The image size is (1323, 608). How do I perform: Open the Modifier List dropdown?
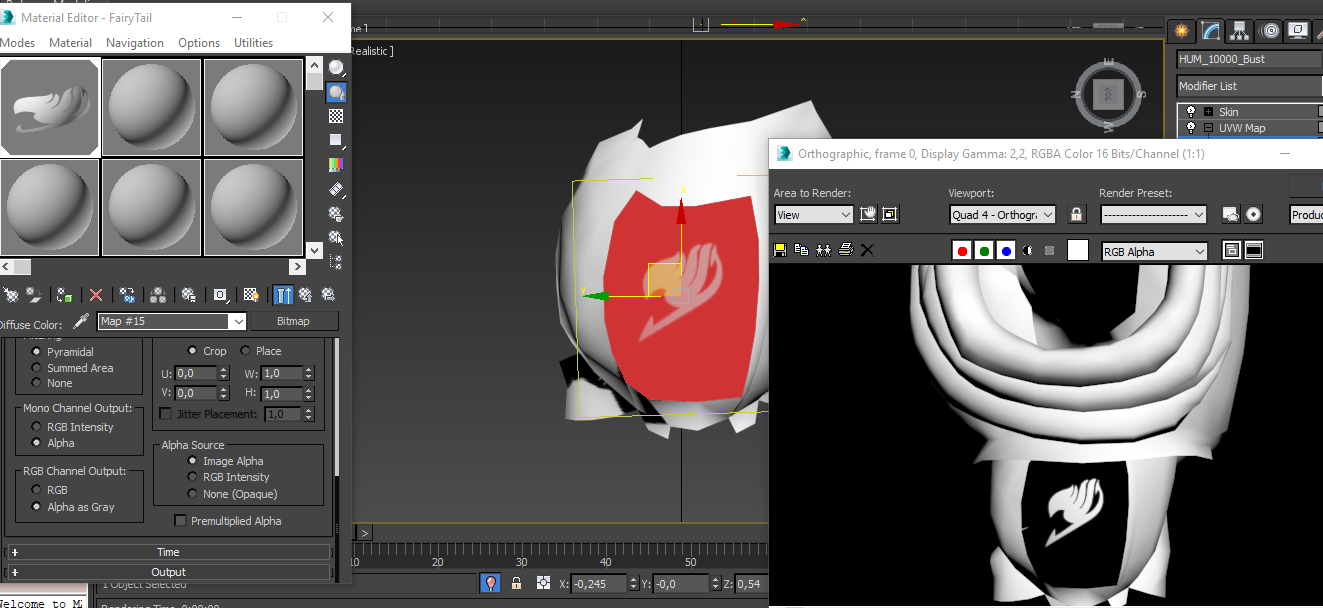1250,86
